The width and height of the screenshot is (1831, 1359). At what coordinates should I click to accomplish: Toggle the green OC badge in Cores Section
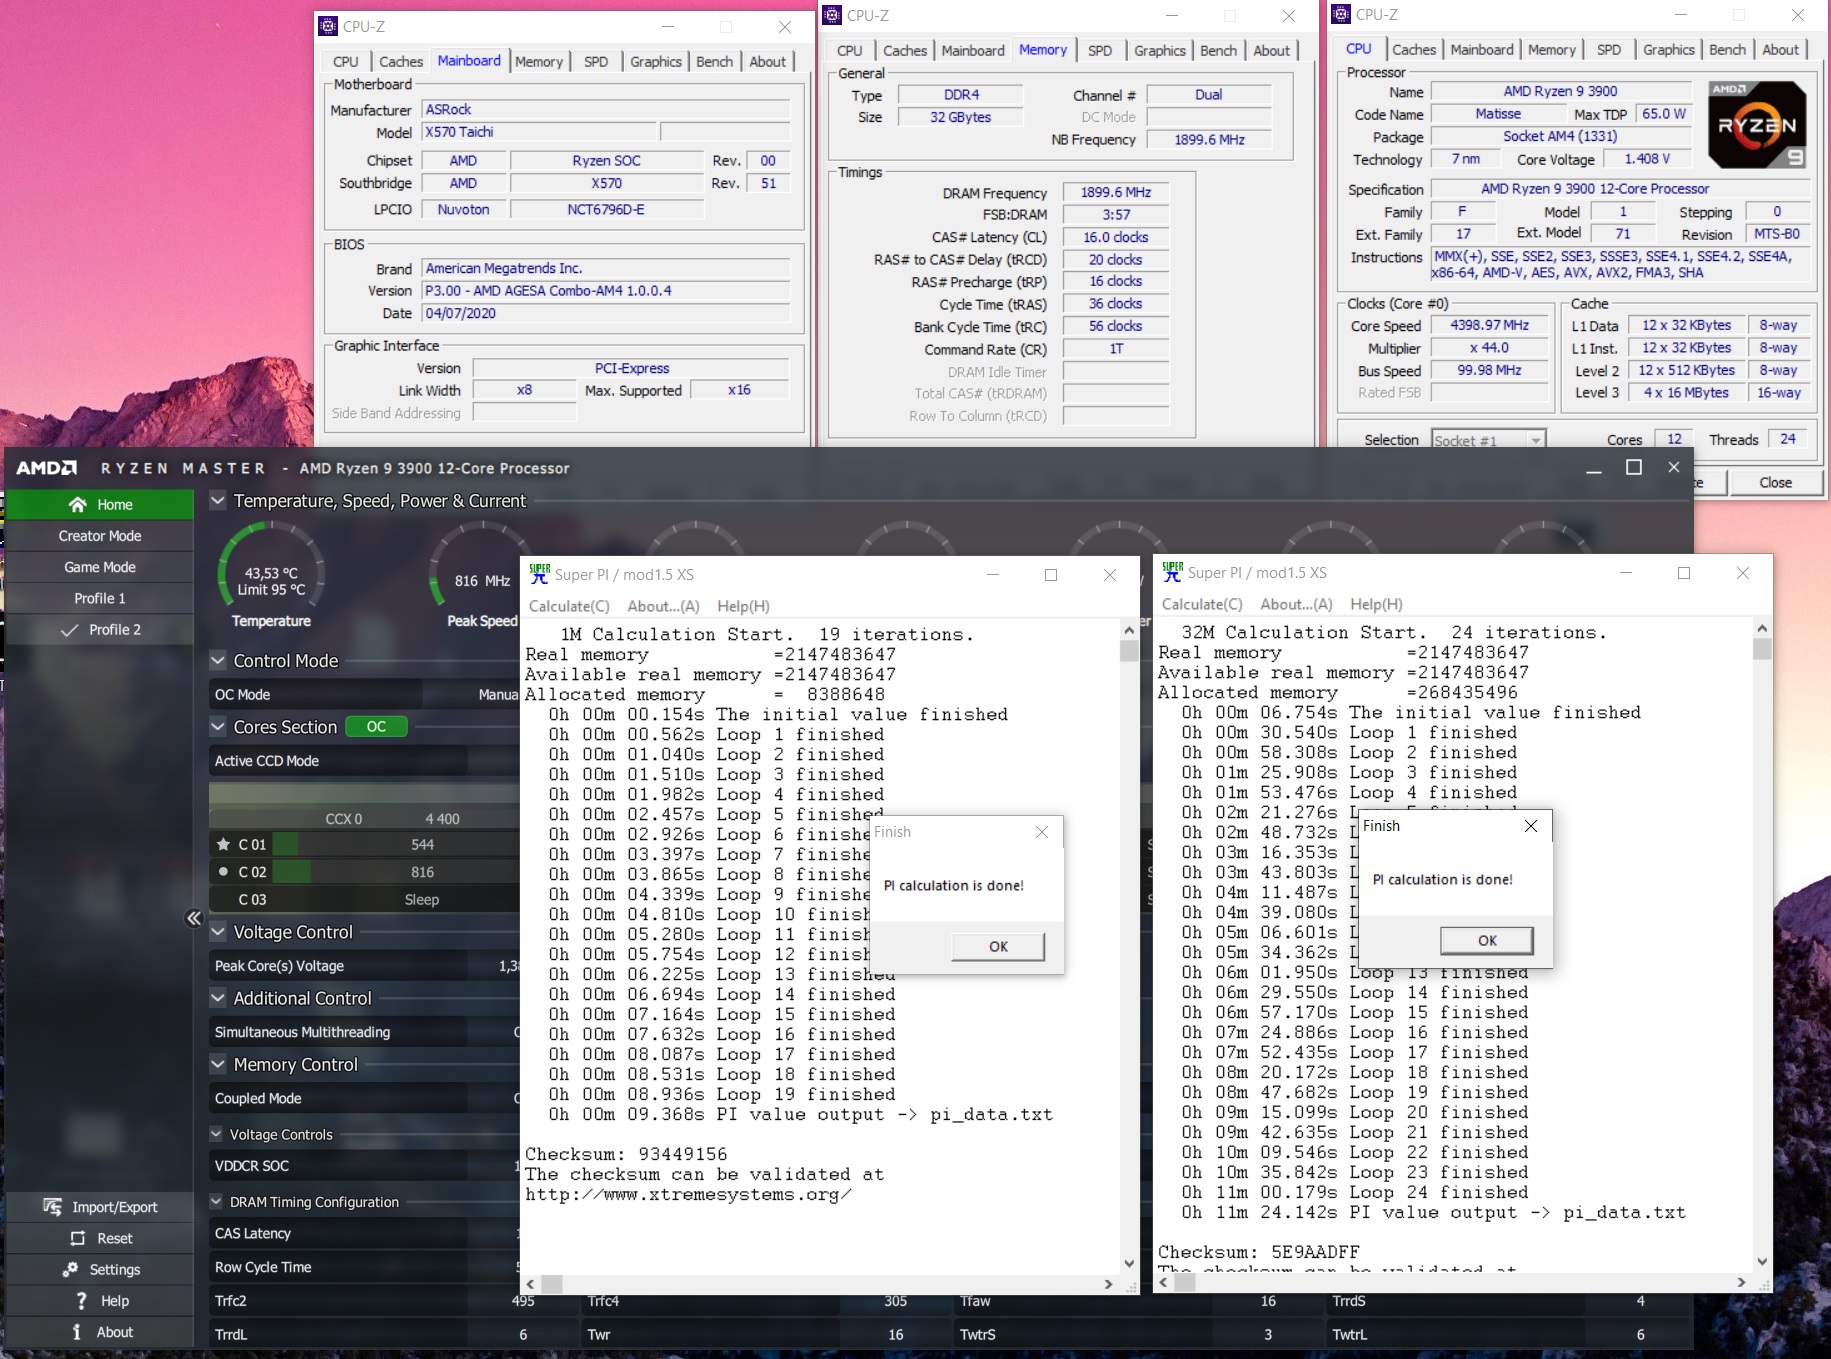point(376,727)
